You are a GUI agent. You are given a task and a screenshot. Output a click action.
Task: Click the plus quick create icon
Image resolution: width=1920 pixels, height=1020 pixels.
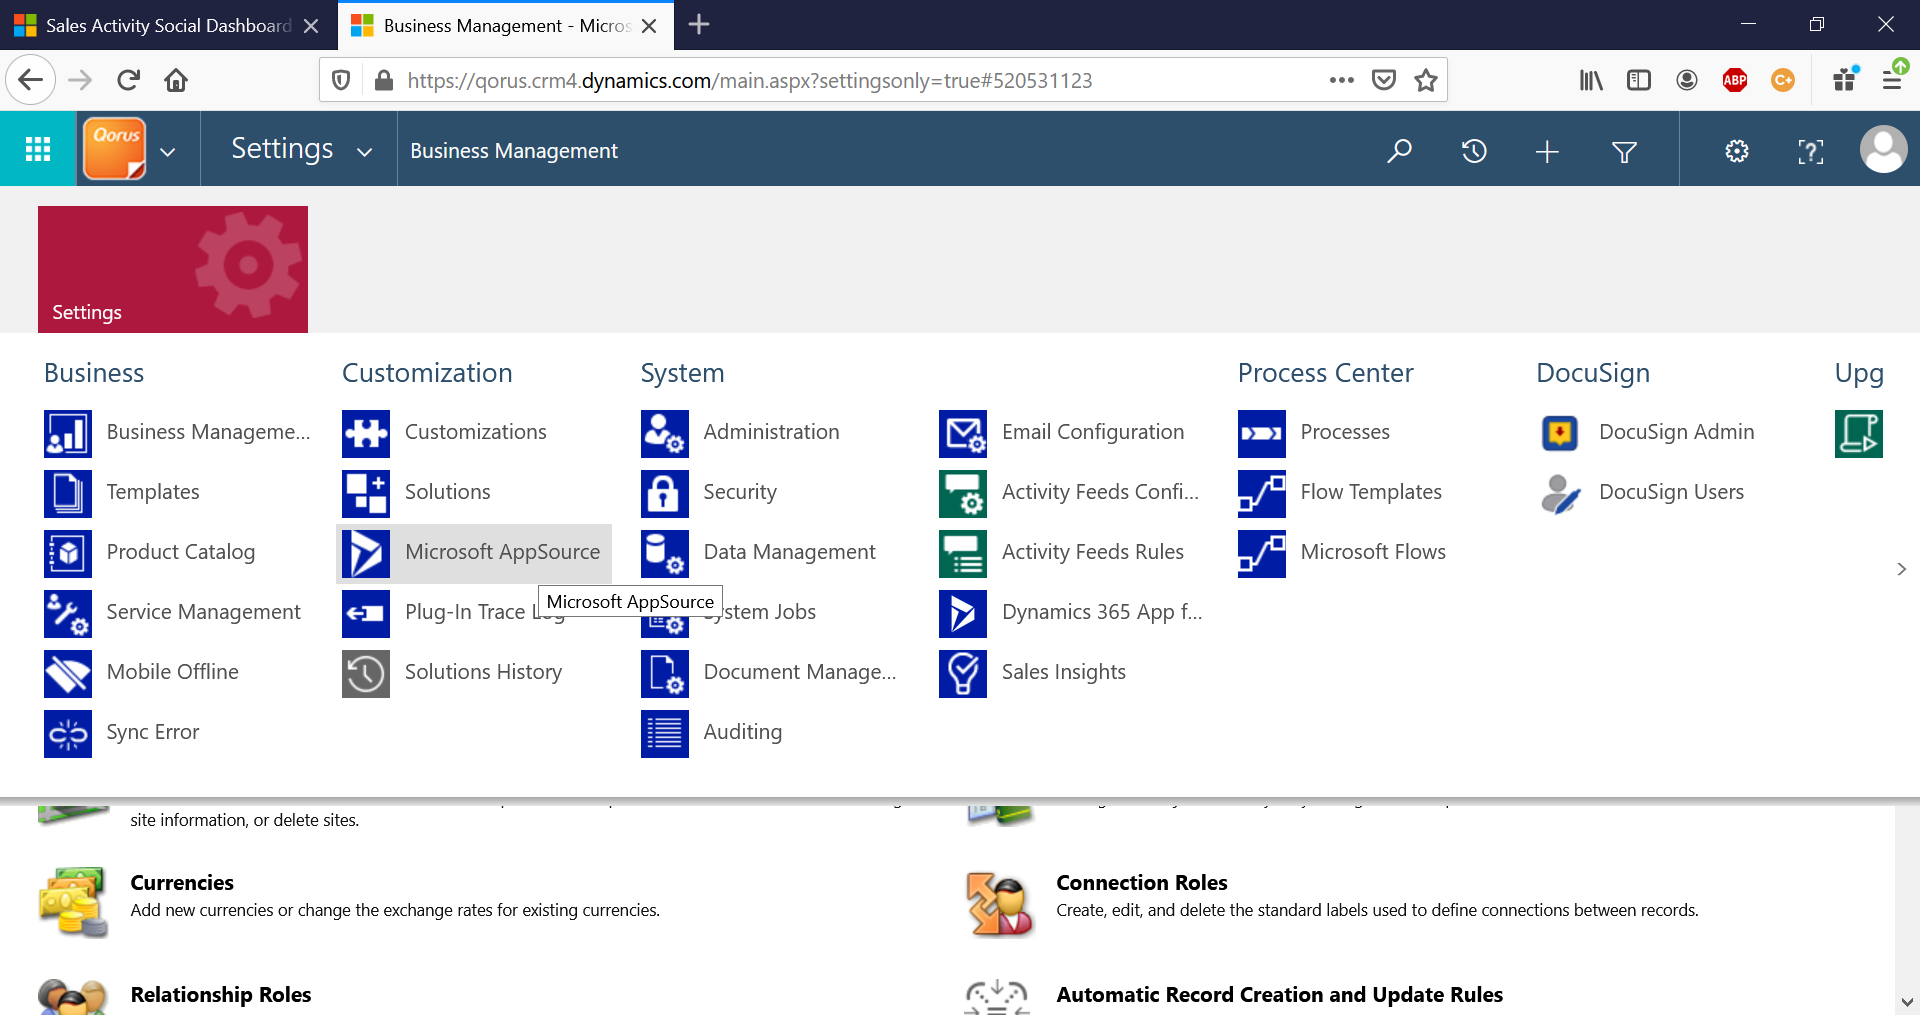pyautogui.click(x=1547, y=151)
